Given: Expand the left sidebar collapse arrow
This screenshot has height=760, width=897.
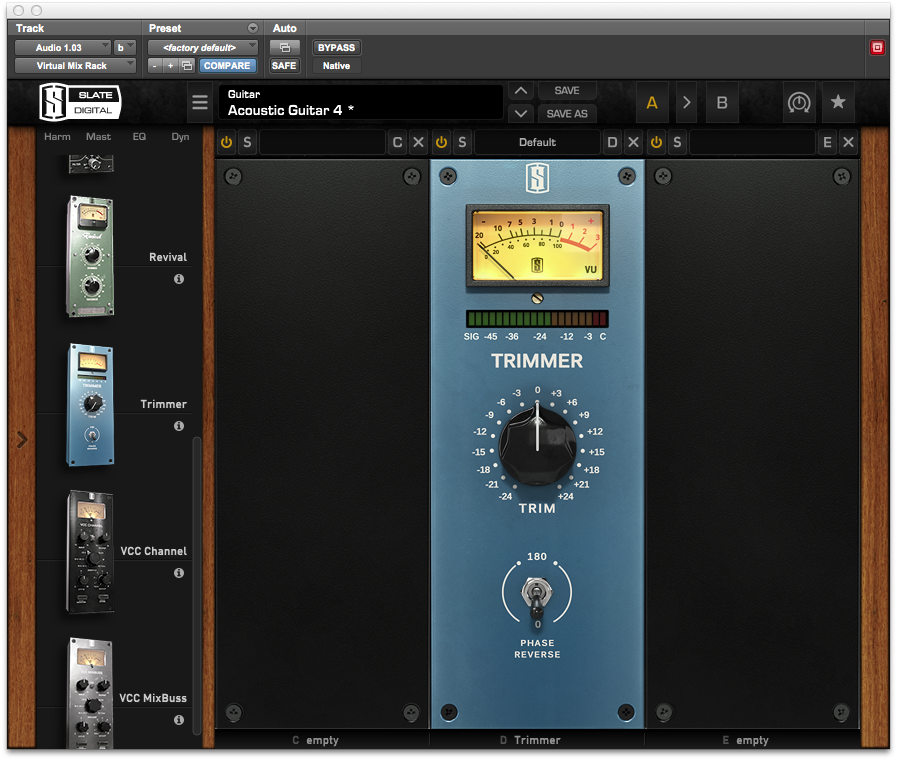Looking at the screenshot, I should coord(22,439).
